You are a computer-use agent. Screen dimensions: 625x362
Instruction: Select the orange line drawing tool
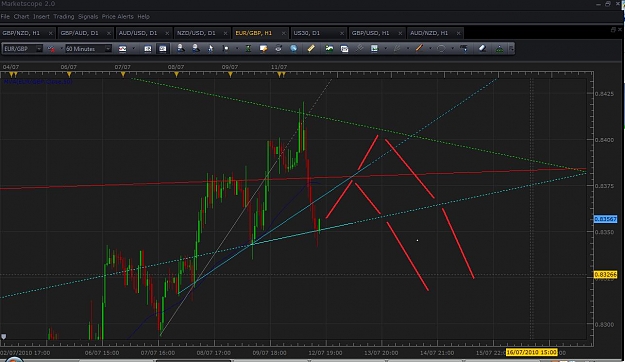click(419, 49)
